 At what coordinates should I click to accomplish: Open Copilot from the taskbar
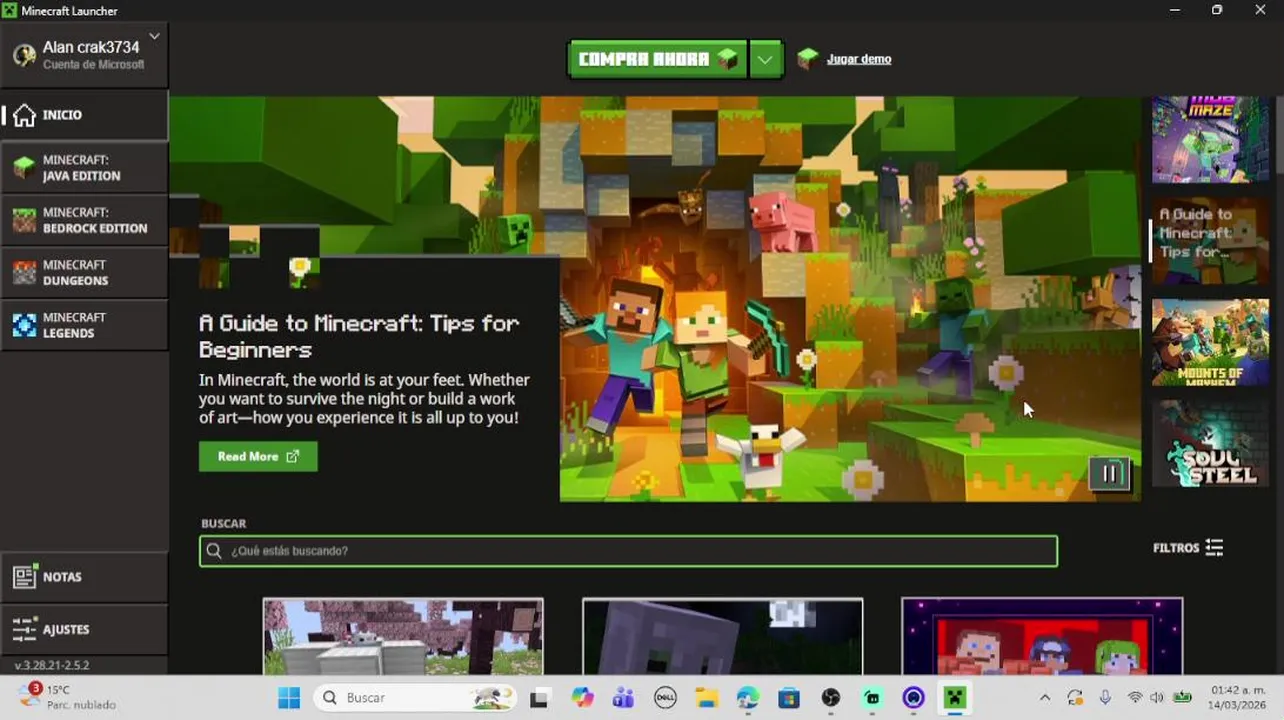[582, 698]
